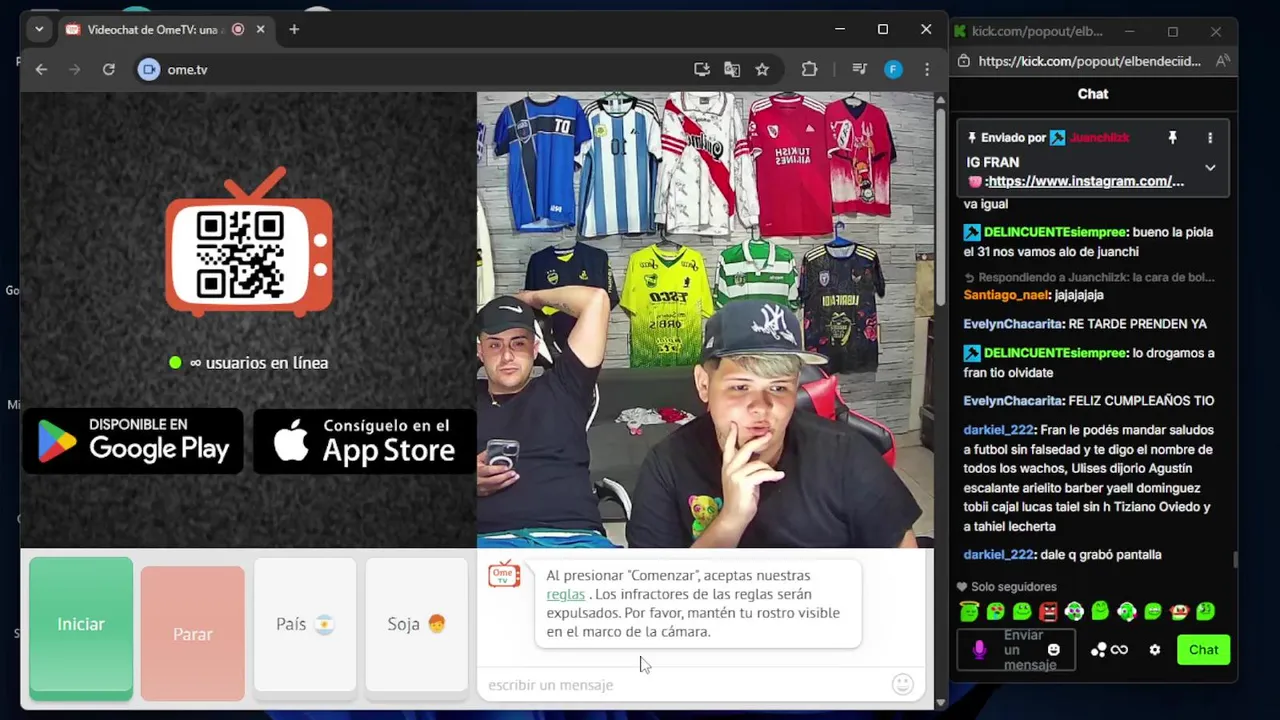
Task: Close the OmeTV browser tab
Action: click(x=260, y=30)
